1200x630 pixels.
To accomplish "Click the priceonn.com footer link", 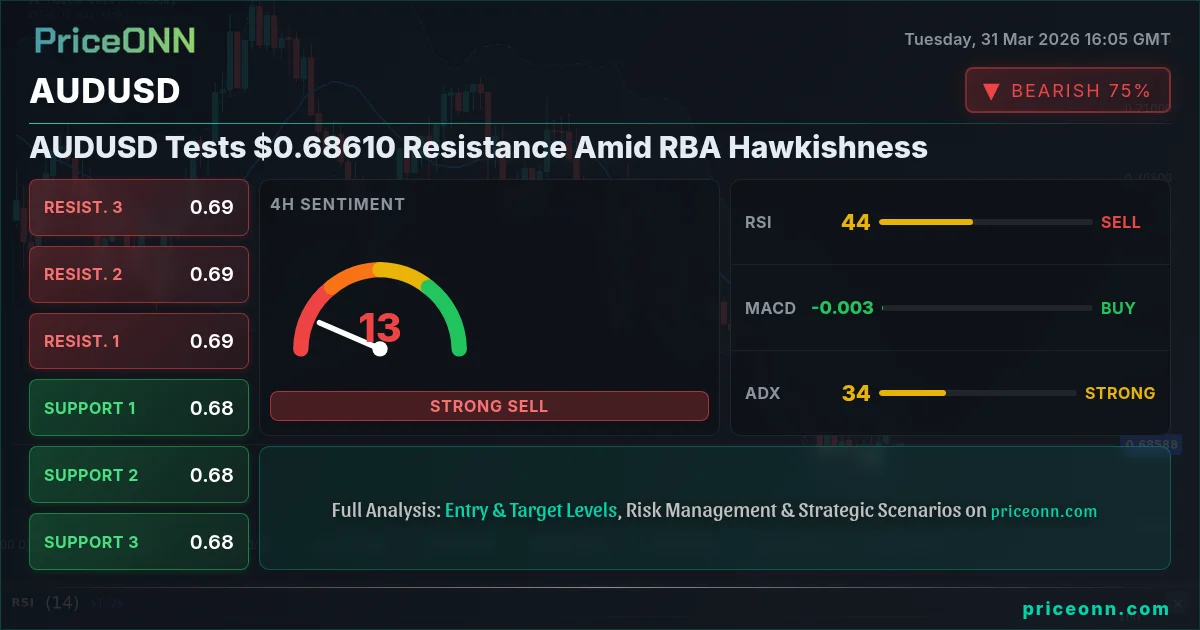I will [x=1095, y=609].
